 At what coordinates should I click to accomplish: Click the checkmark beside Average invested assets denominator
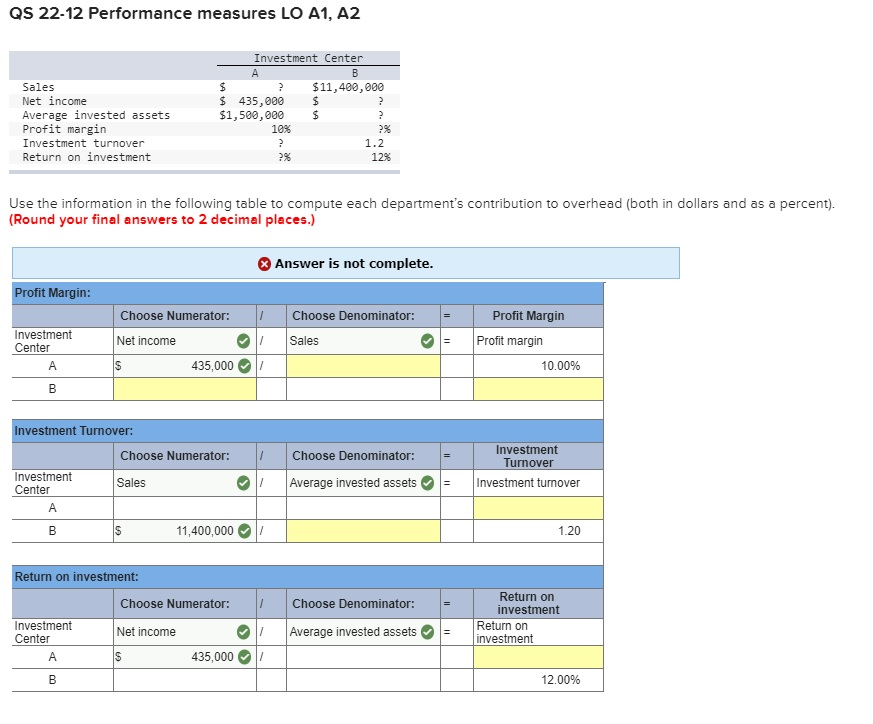pos(430,483)
